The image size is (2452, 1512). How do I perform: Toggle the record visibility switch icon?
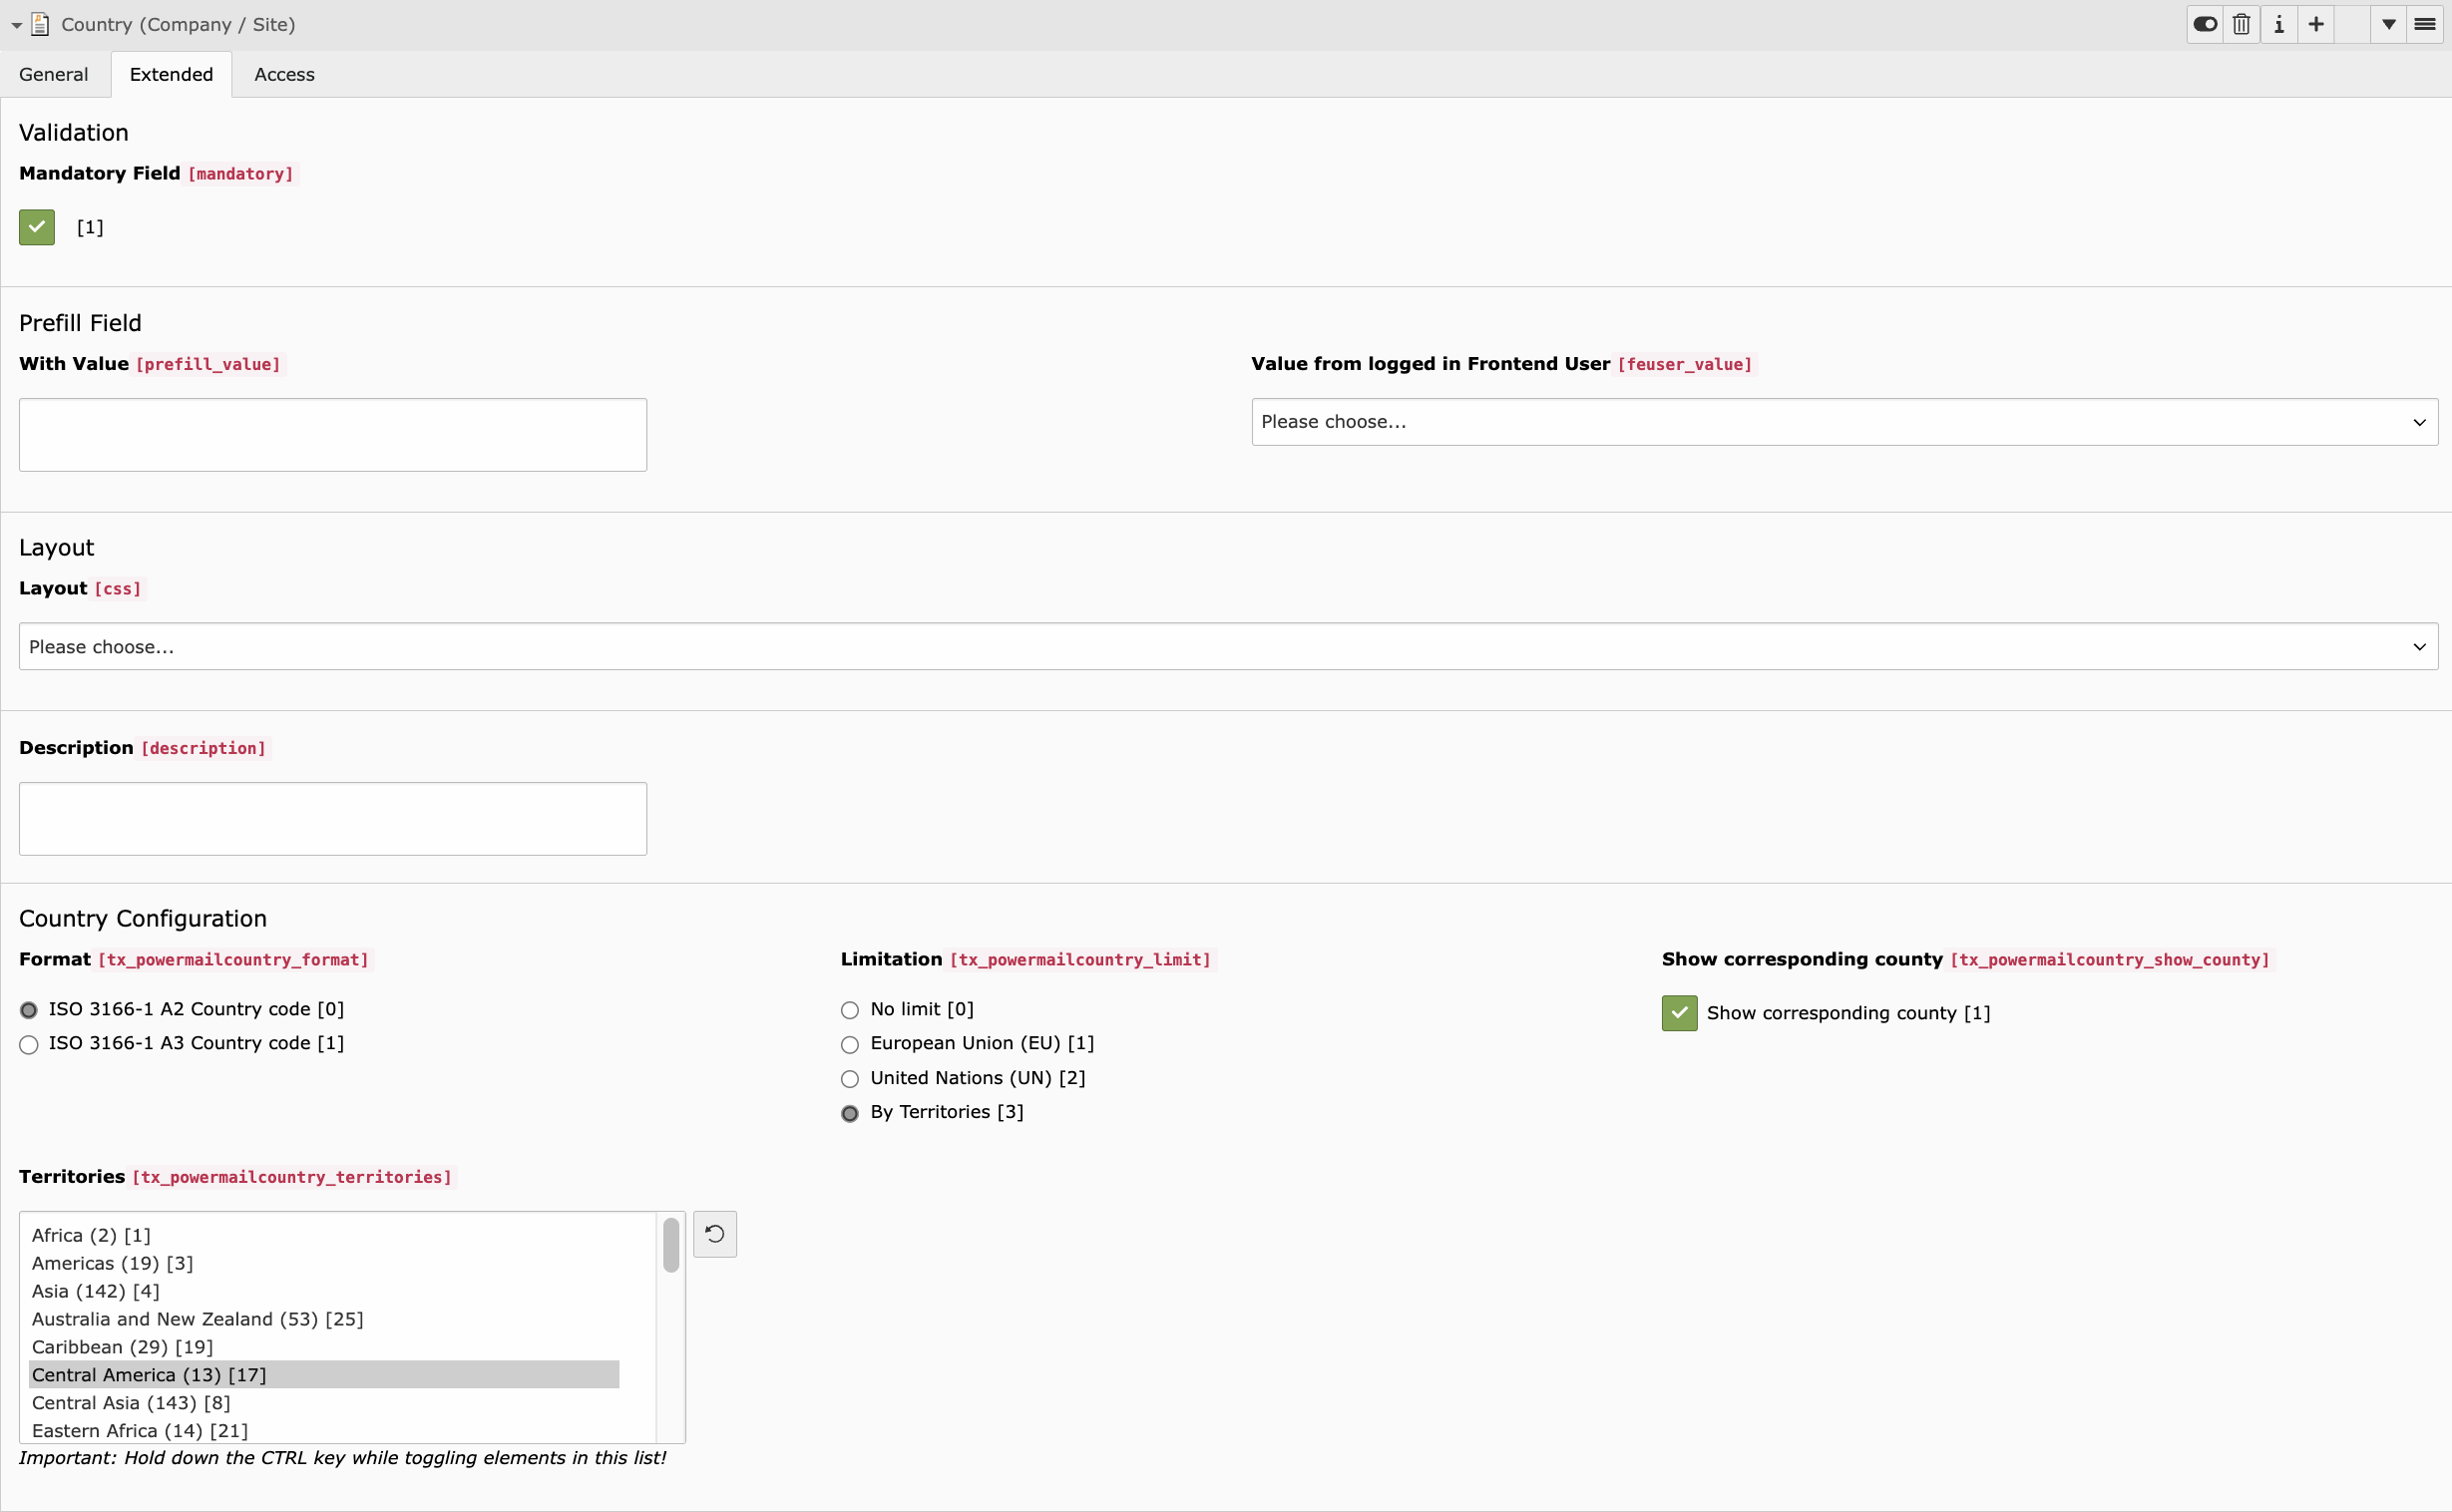tap(2205, 24)
